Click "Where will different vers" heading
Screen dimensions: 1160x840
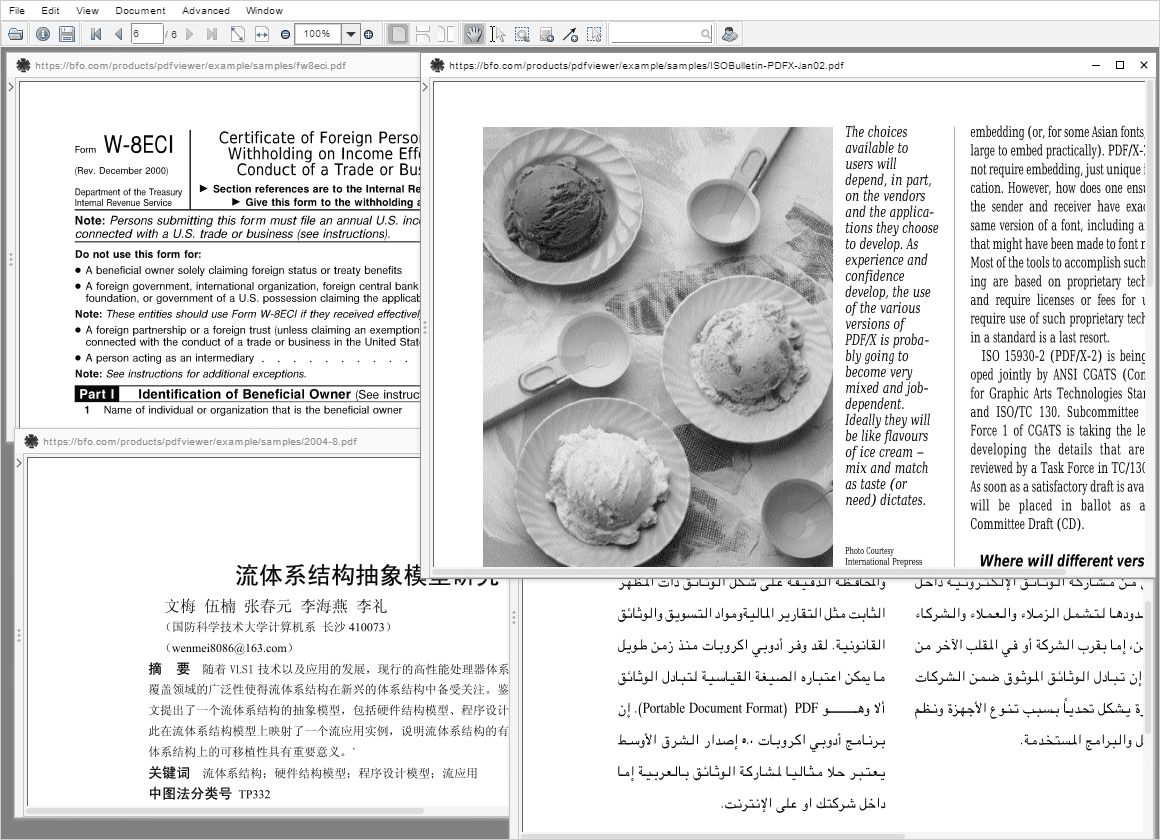(1061, 560)
